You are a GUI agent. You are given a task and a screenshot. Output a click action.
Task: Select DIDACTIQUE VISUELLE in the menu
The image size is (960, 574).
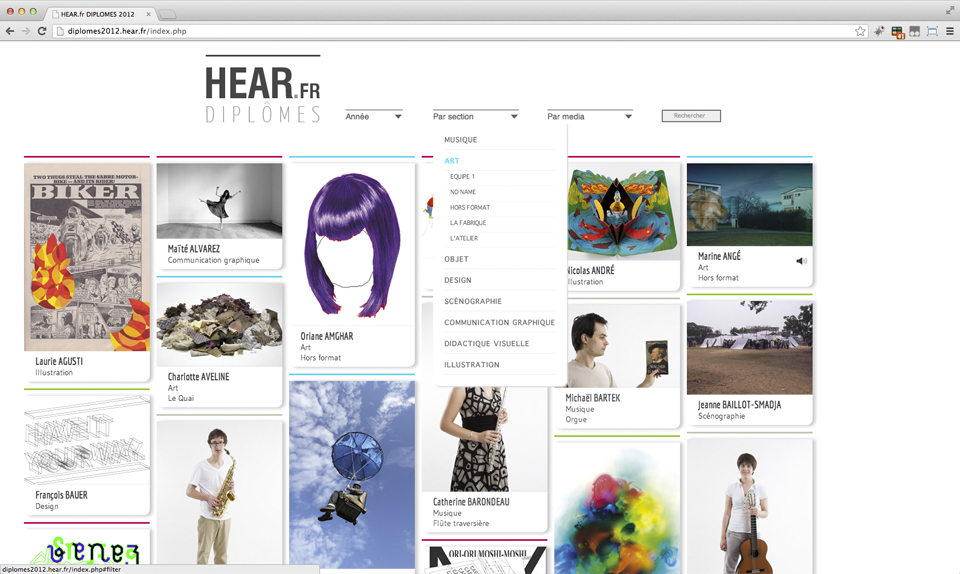(487, 344)
